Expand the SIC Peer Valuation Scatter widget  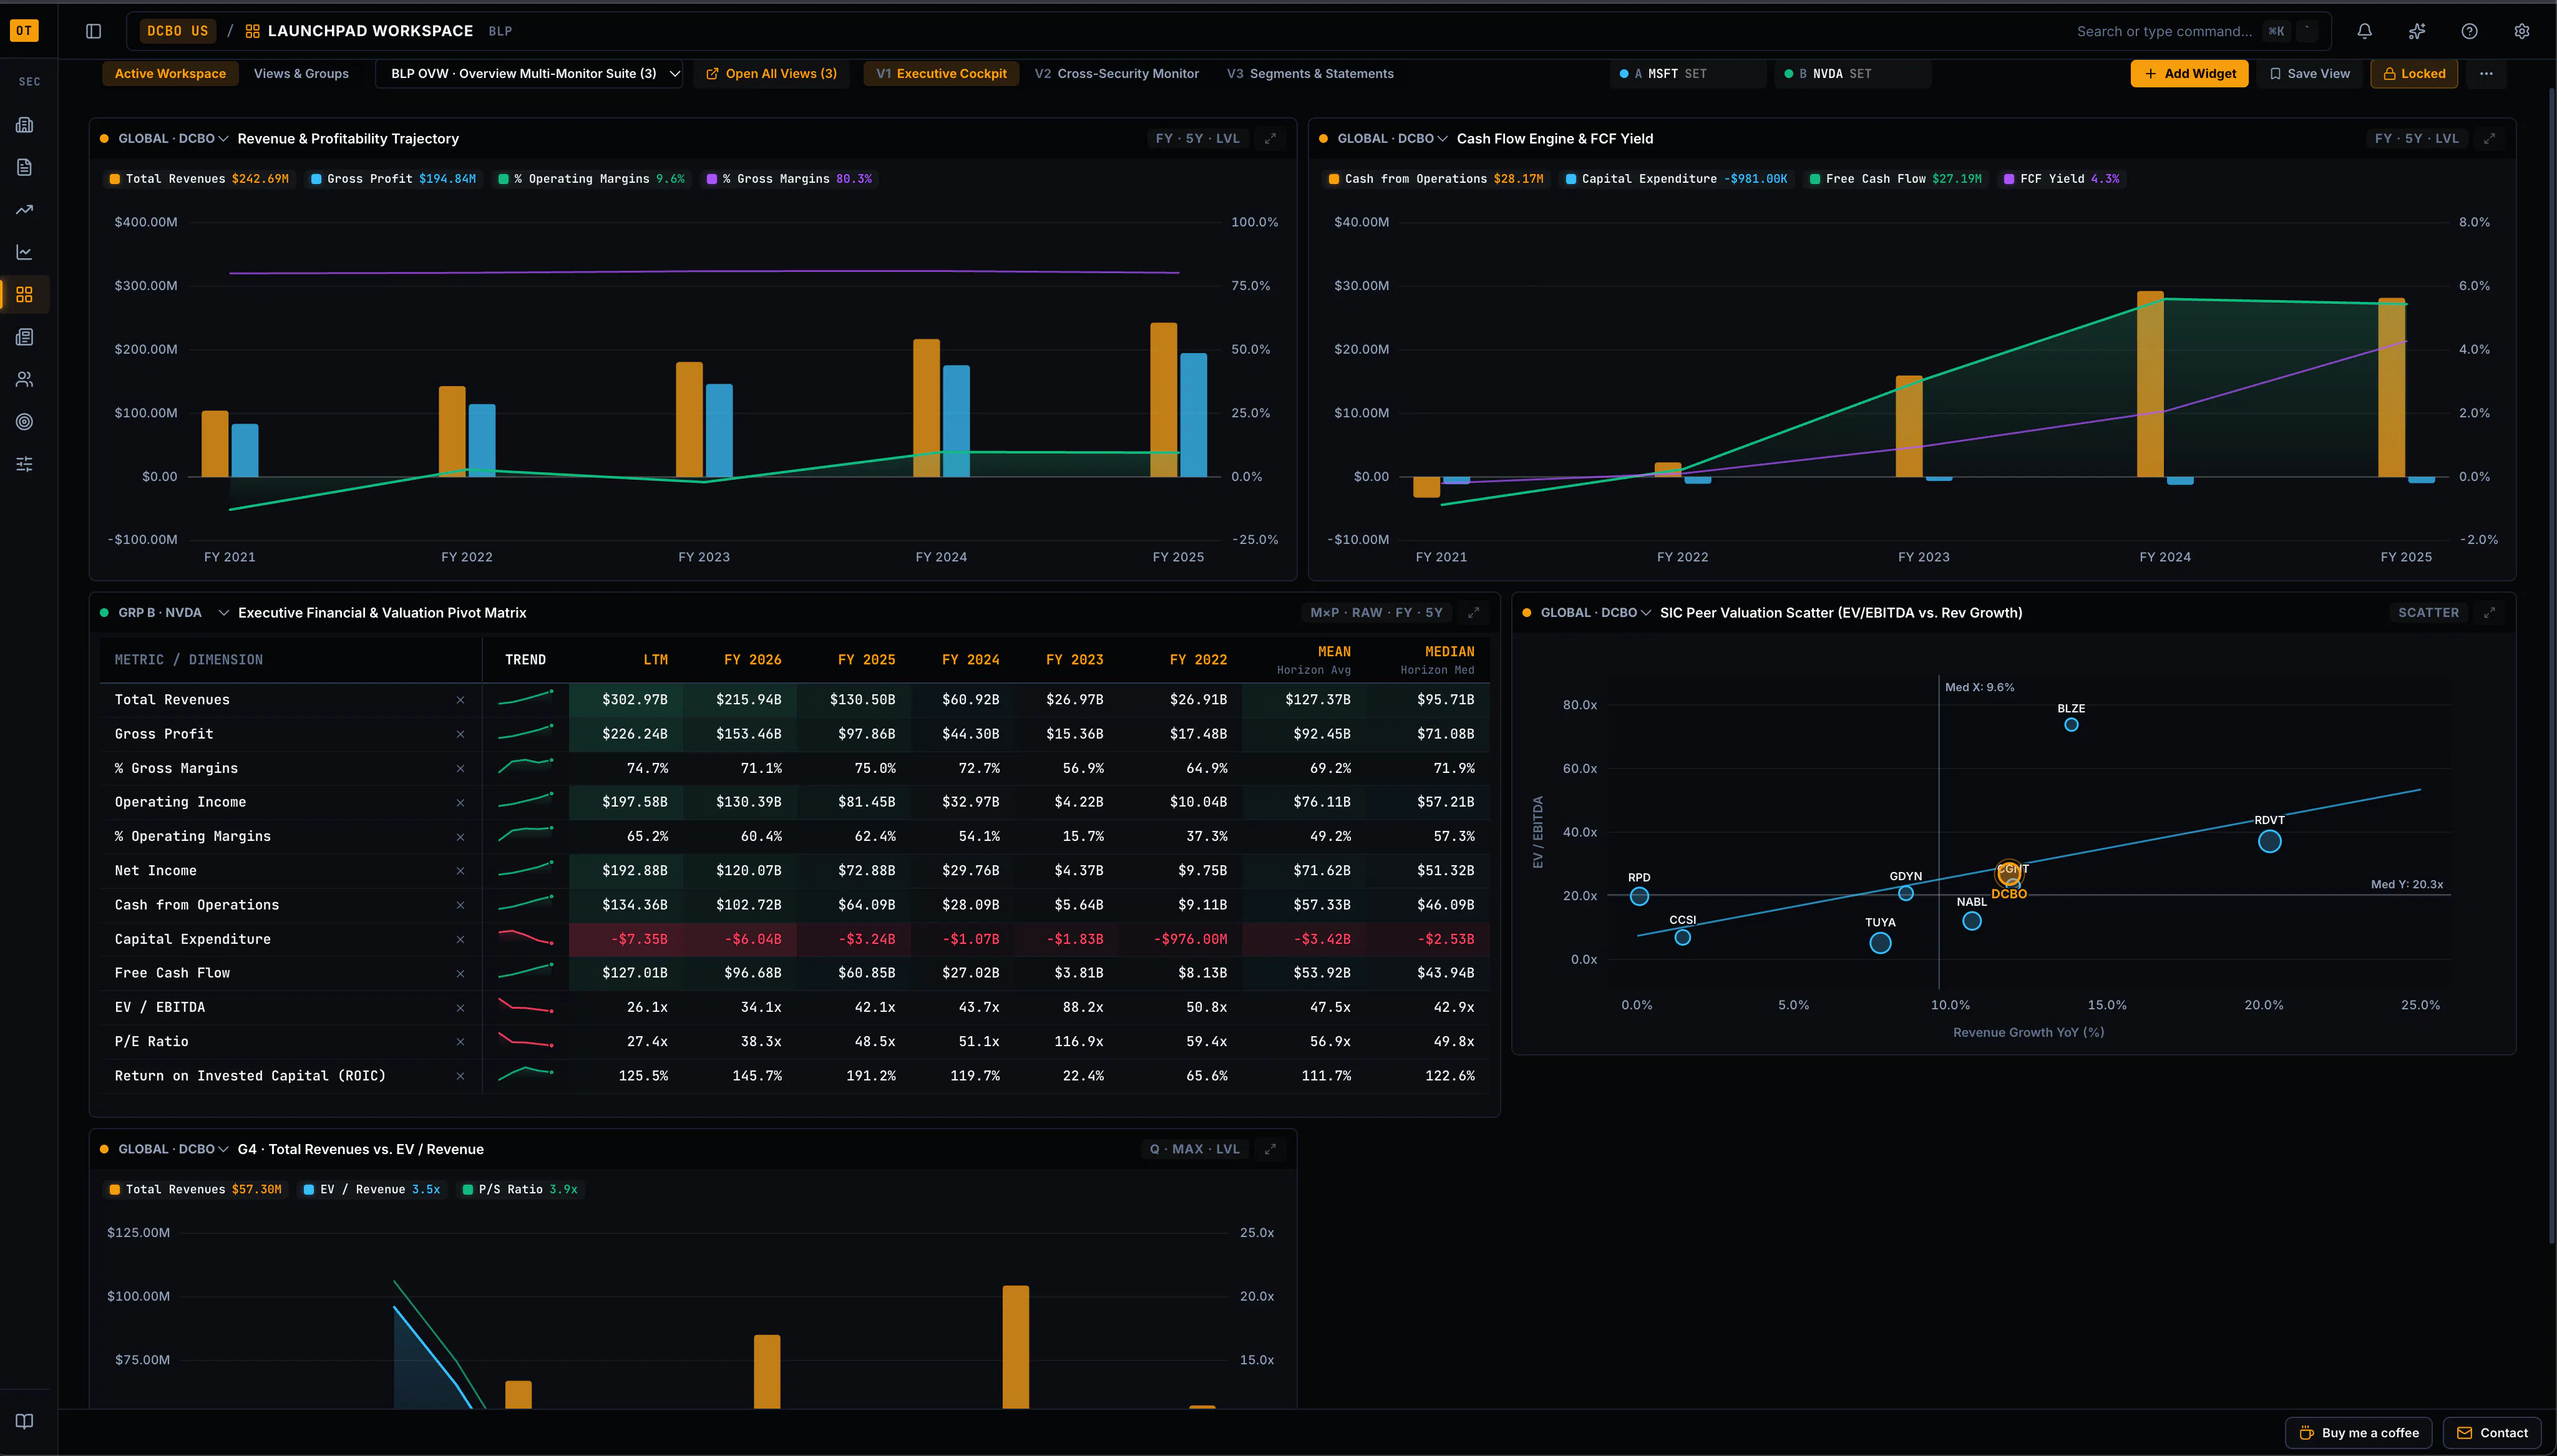[x=2489, y=613]
